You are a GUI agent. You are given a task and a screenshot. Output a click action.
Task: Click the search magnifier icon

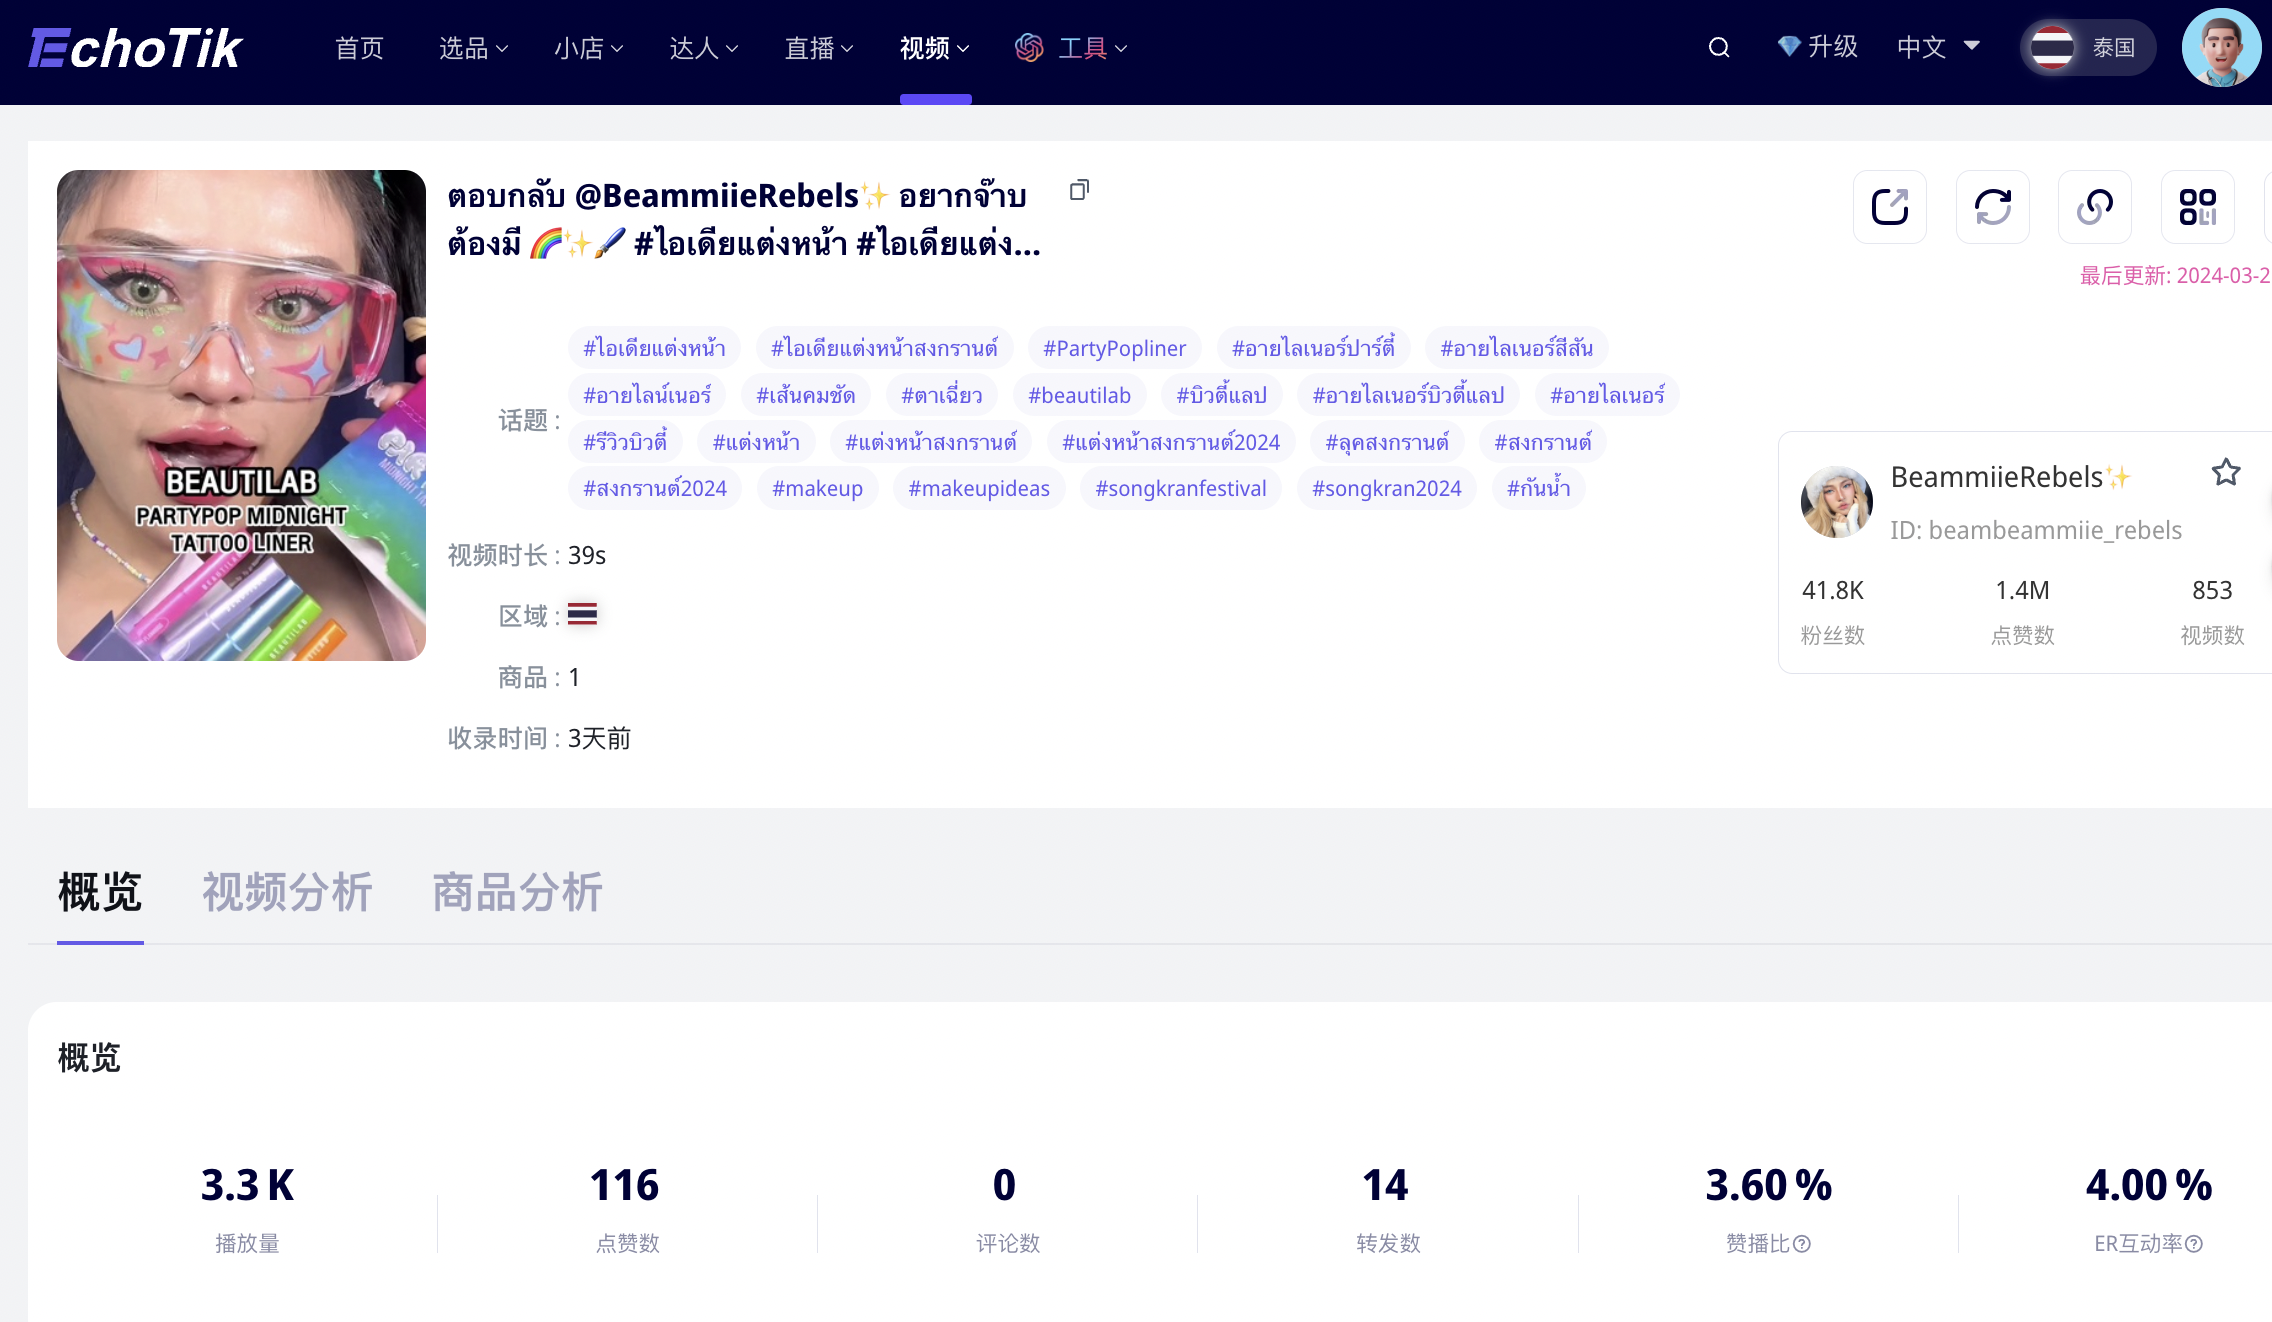tap(1718, 48)
